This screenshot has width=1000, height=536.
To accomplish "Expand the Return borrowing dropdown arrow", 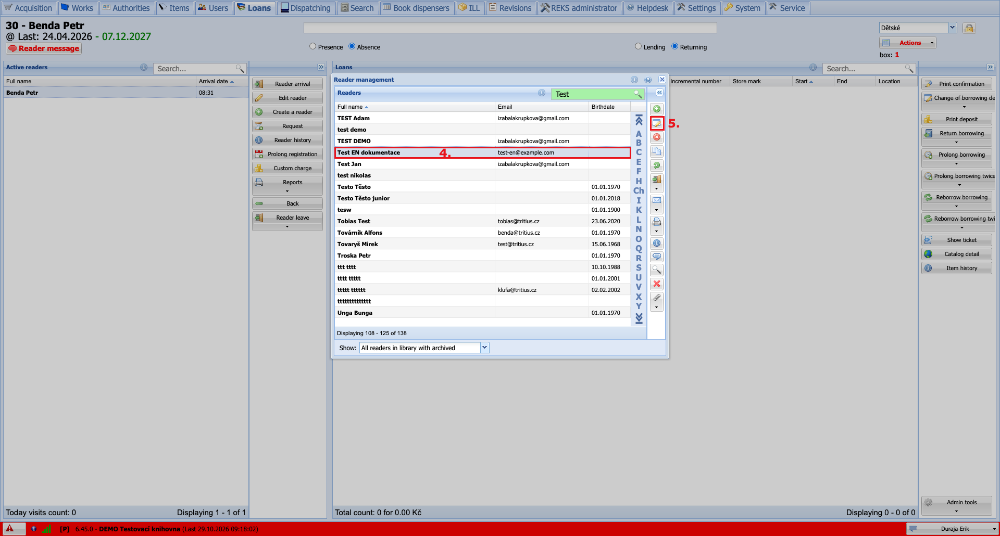I will [x=956, y=142].
